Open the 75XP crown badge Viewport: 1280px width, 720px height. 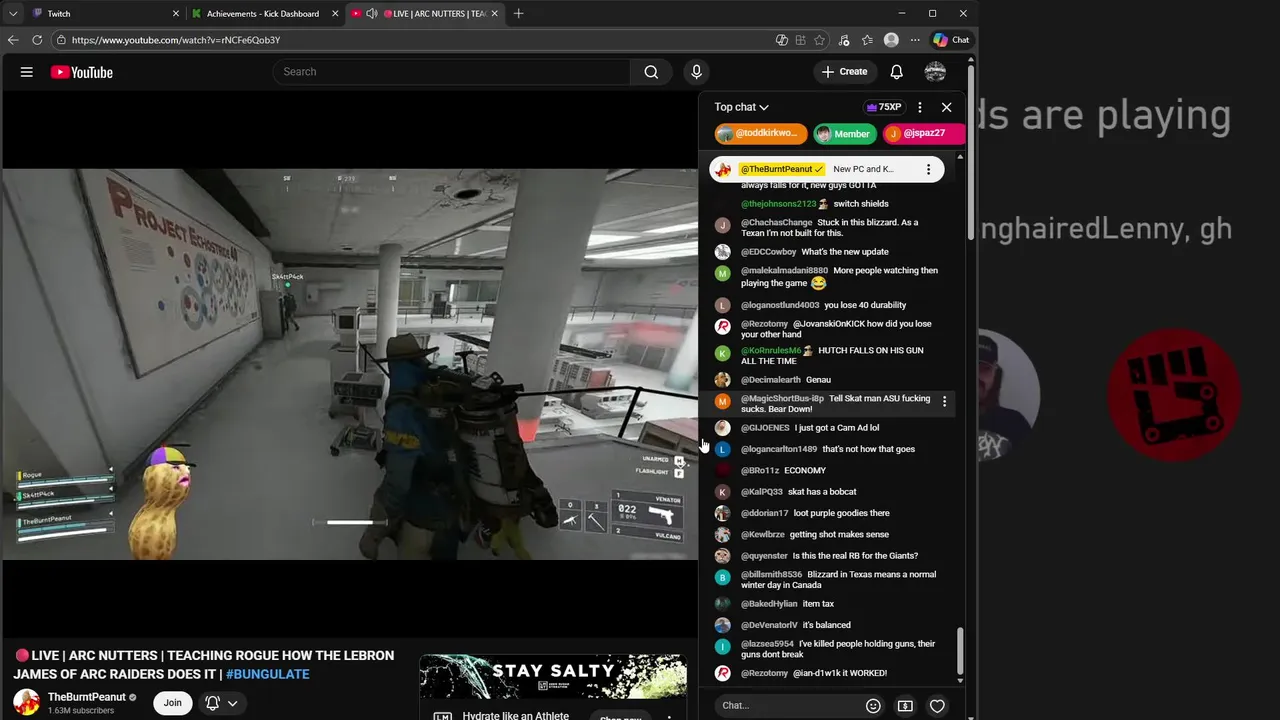click(x=883, y=107)
